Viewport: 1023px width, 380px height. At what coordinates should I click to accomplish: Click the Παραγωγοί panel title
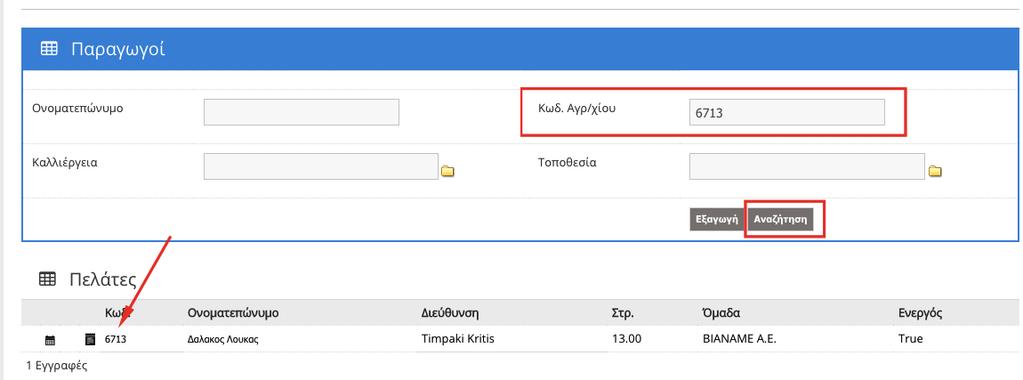coord(117,49)
